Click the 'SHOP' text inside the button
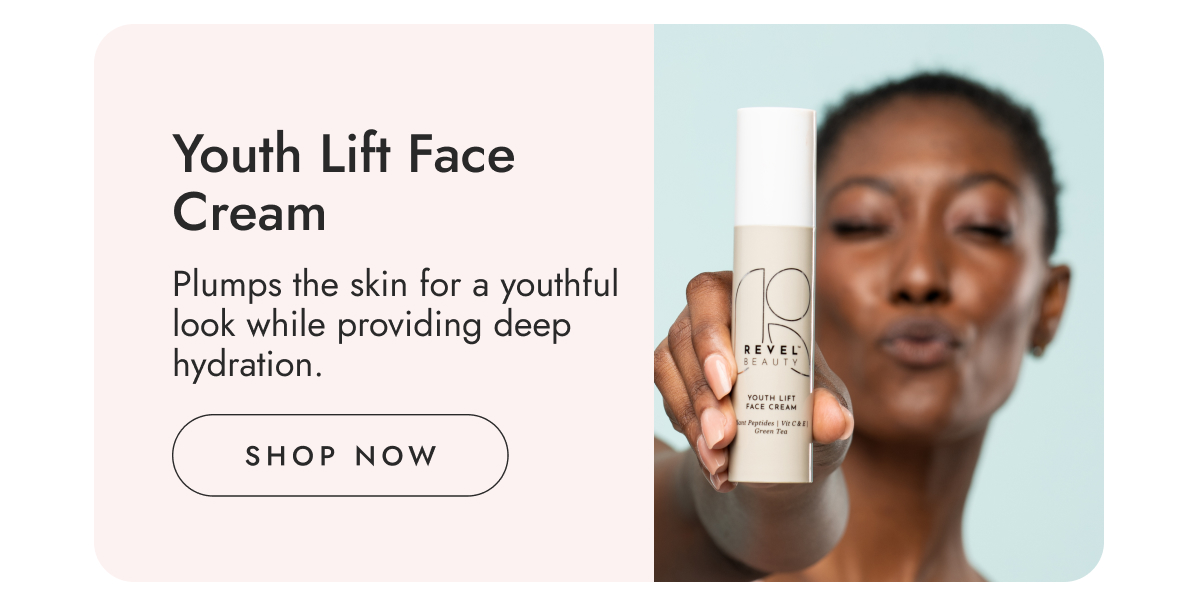 pyautogui.click(x=291, y=456)
